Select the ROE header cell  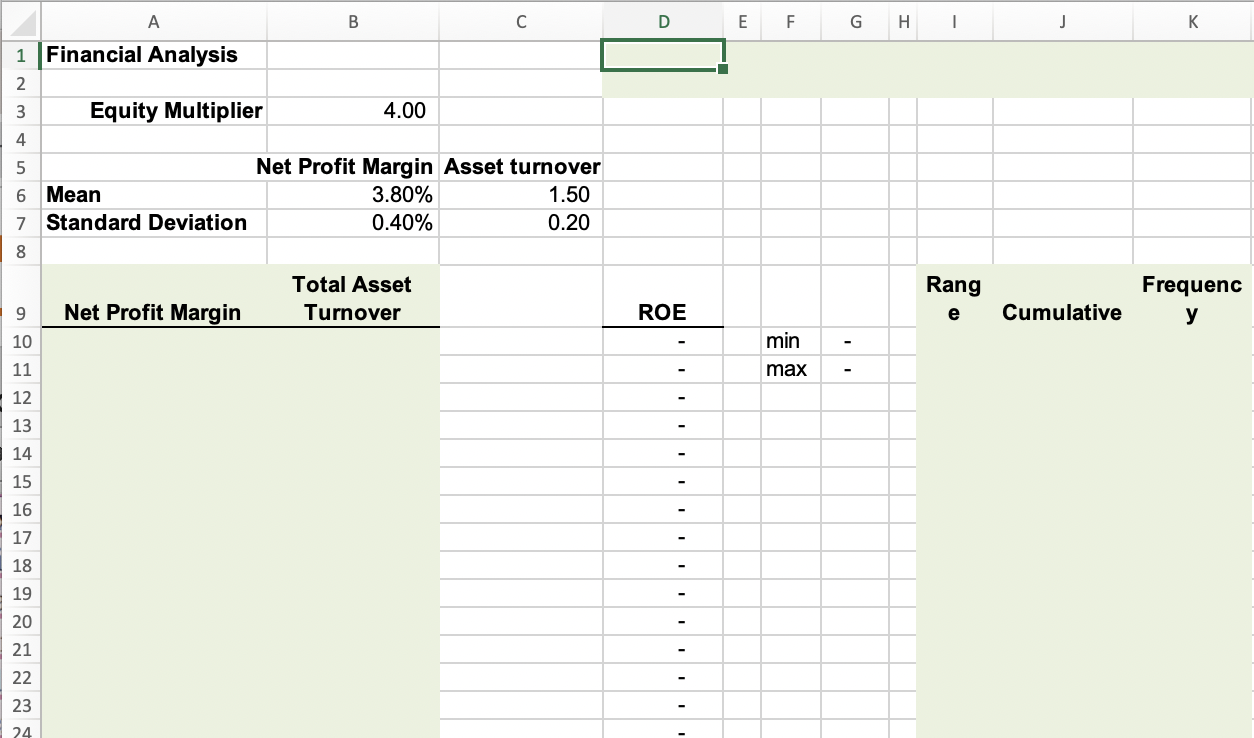(662, 297)
